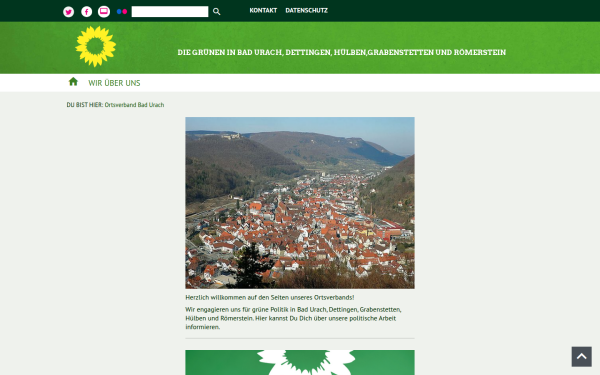Open the Wir über uns menu
600x375 pixels.
coord(114,83)
